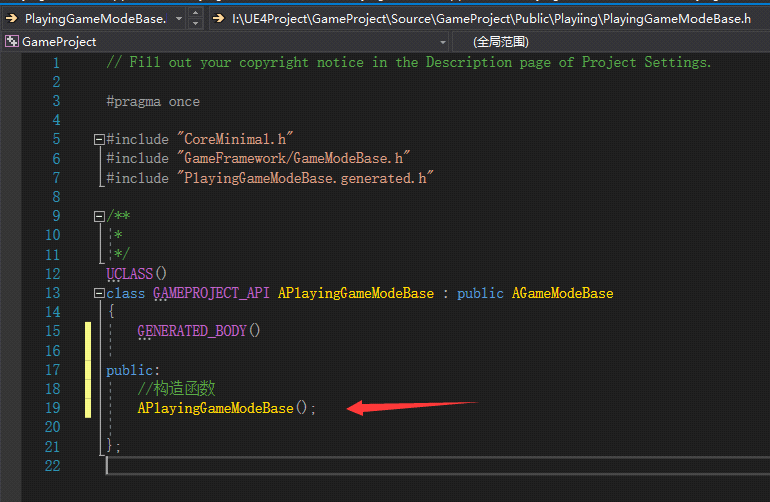Open the (全局范围) global scope combo box
The height and width of the screenshot is (502, 770).
tap(610, 42)
